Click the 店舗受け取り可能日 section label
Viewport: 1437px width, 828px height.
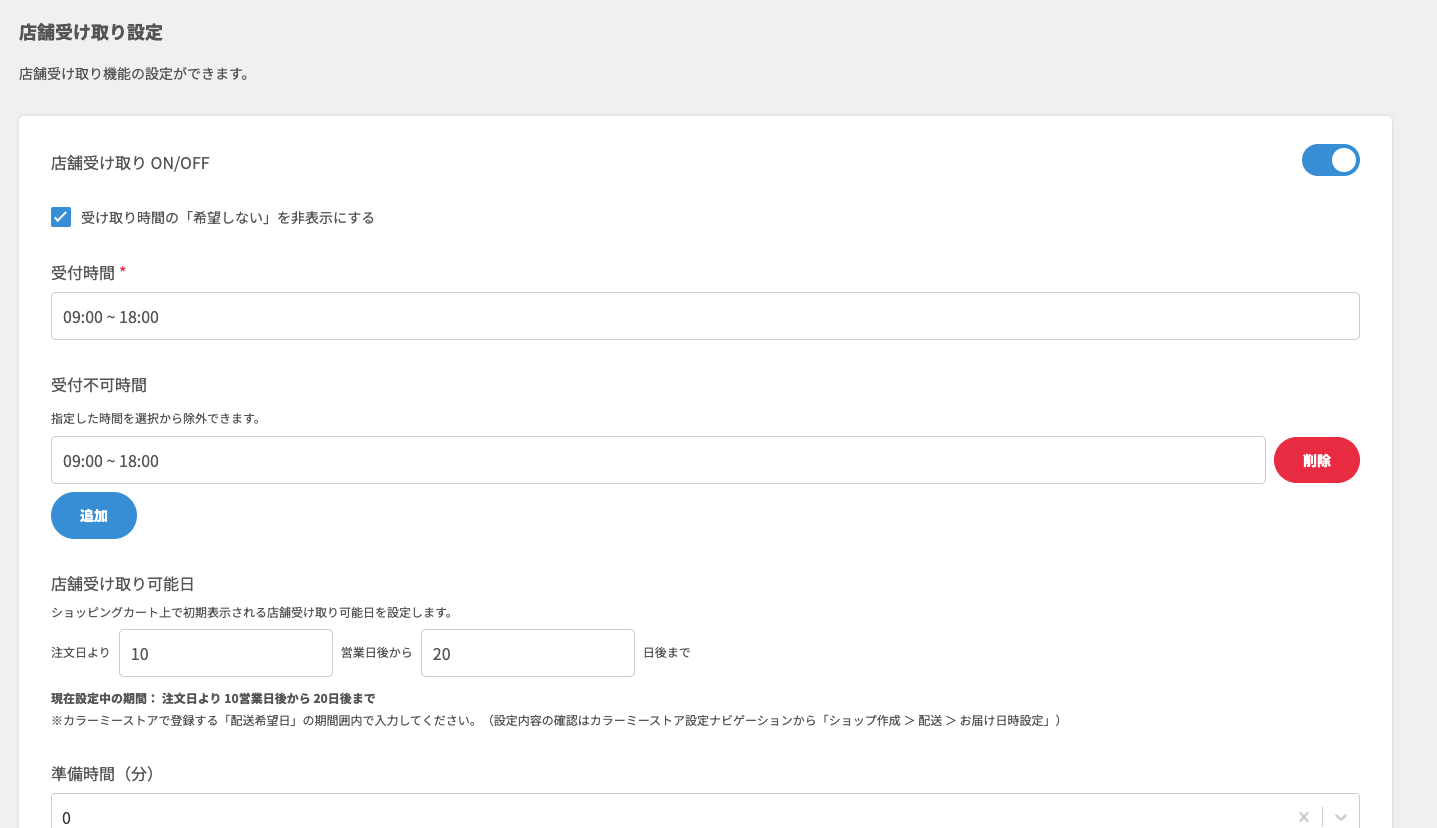123,584
